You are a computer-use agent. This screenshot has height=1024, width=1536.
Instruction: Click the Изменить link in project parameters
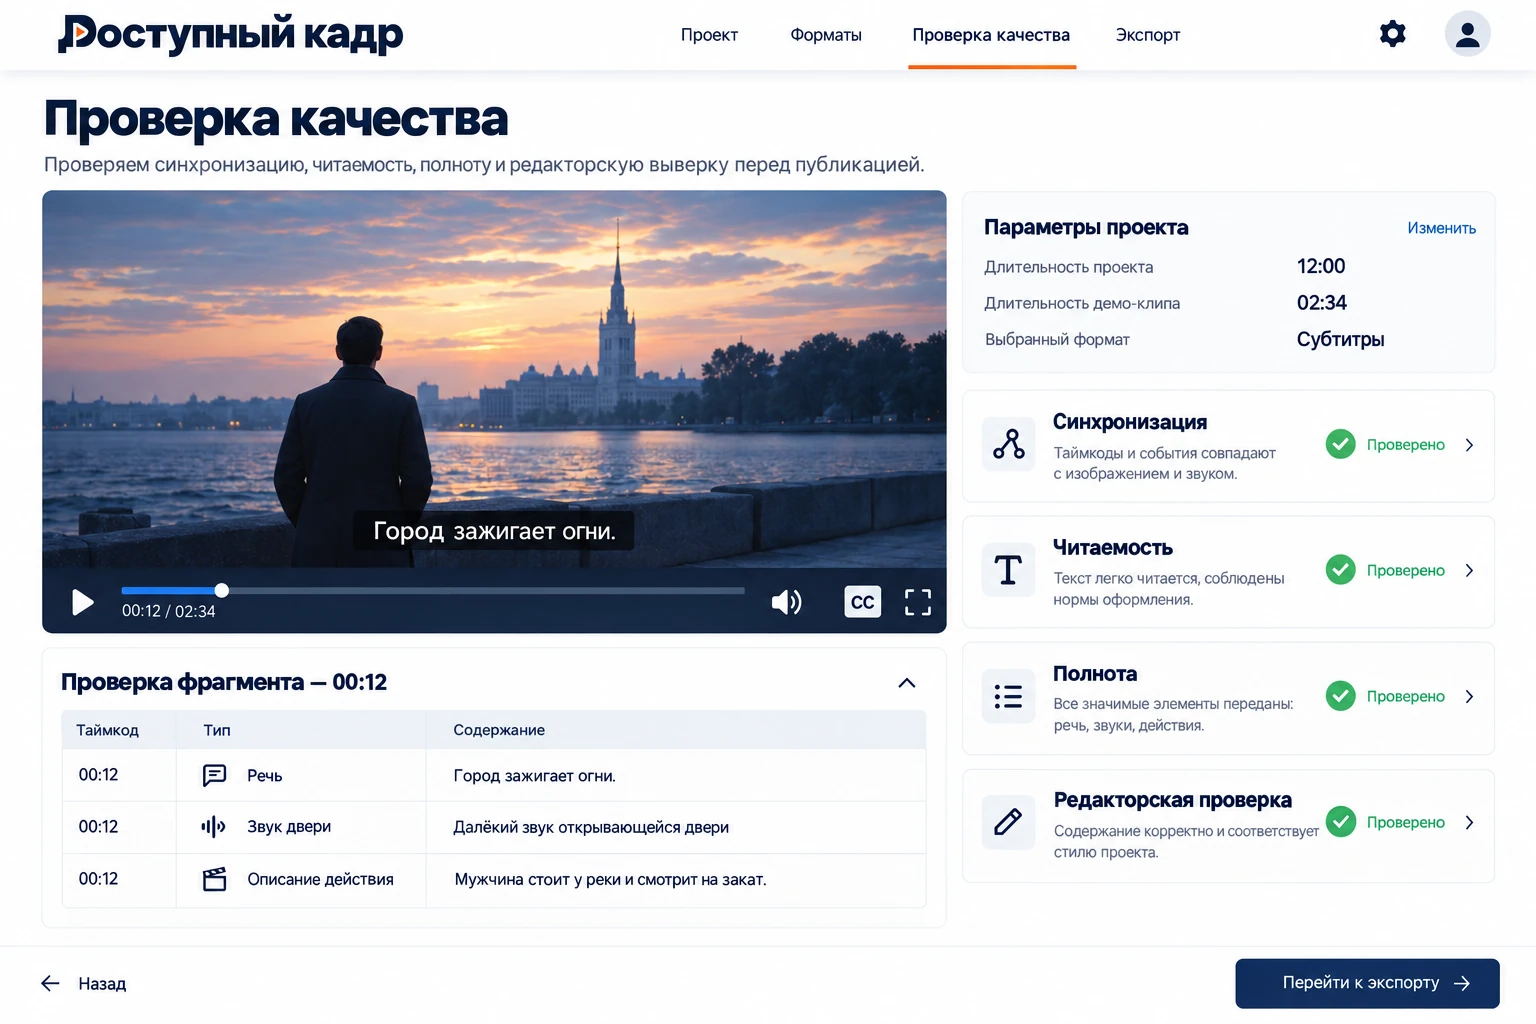[x=1441, y=228]
